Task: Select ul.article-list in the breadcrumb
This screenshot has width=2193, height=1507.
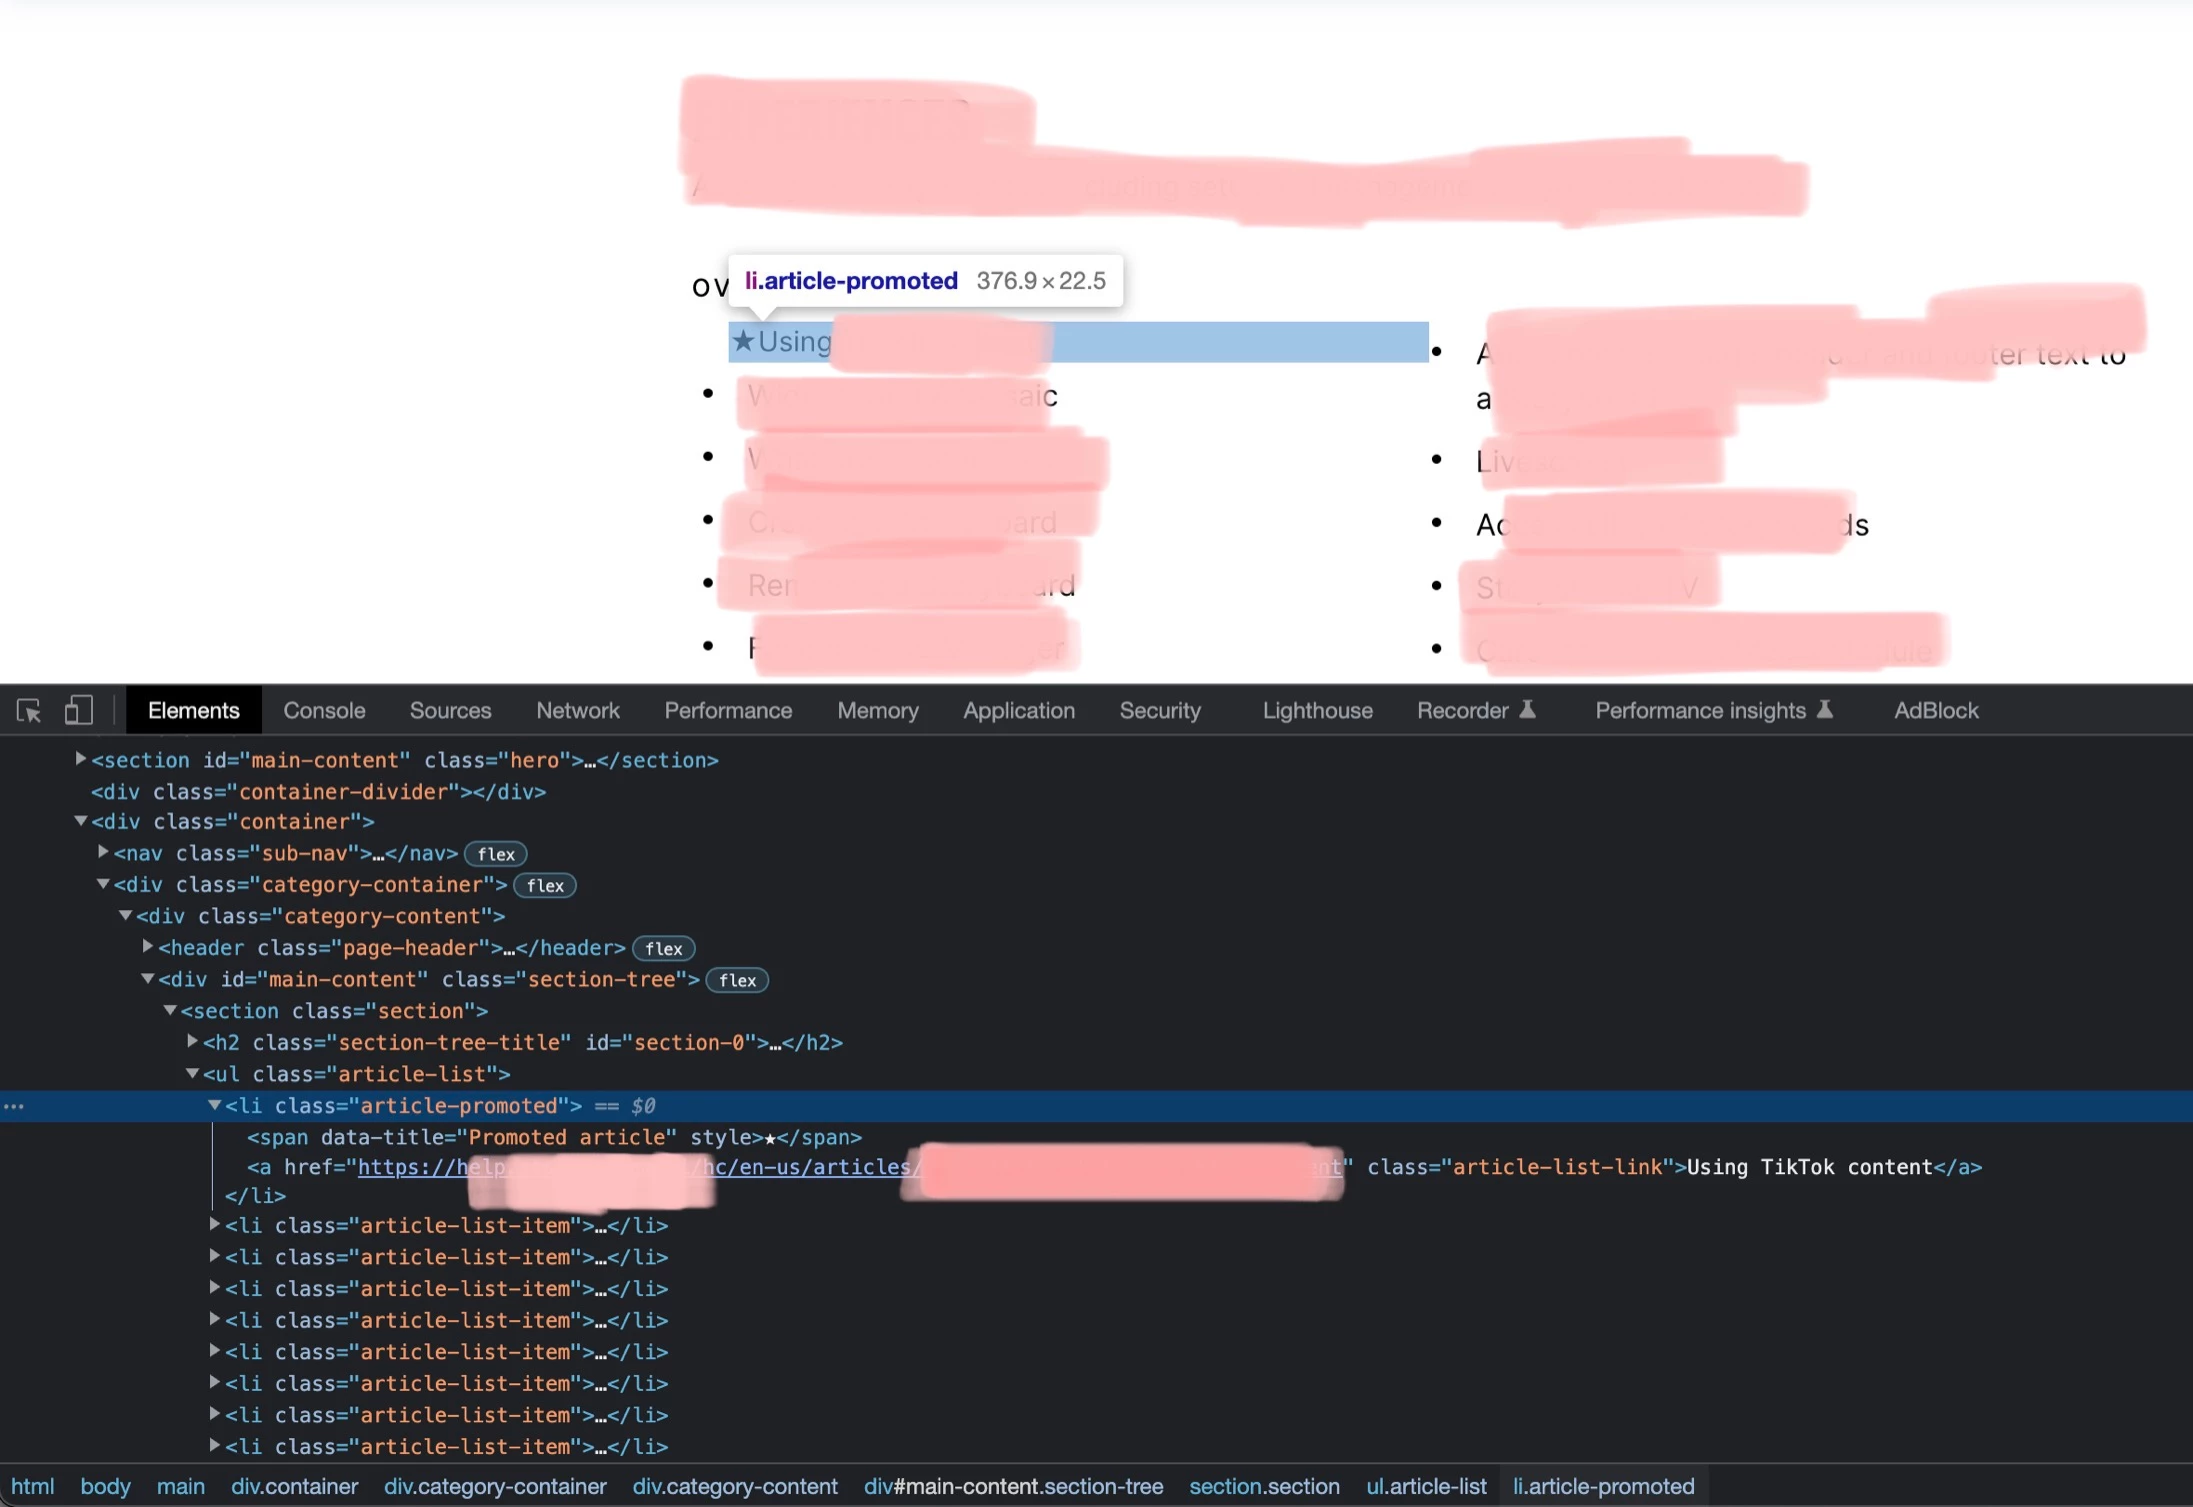Action: pos(1426,1487)
